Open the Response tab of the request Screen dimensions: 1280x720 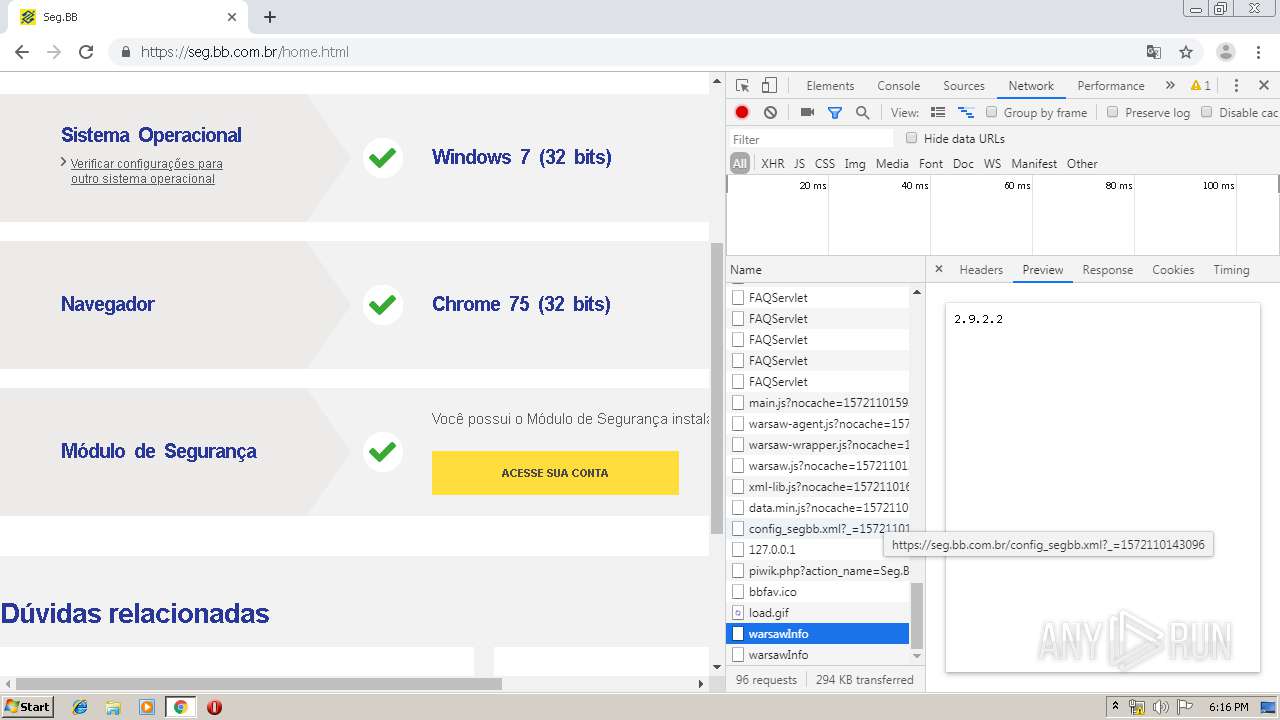click(1108, 270)
